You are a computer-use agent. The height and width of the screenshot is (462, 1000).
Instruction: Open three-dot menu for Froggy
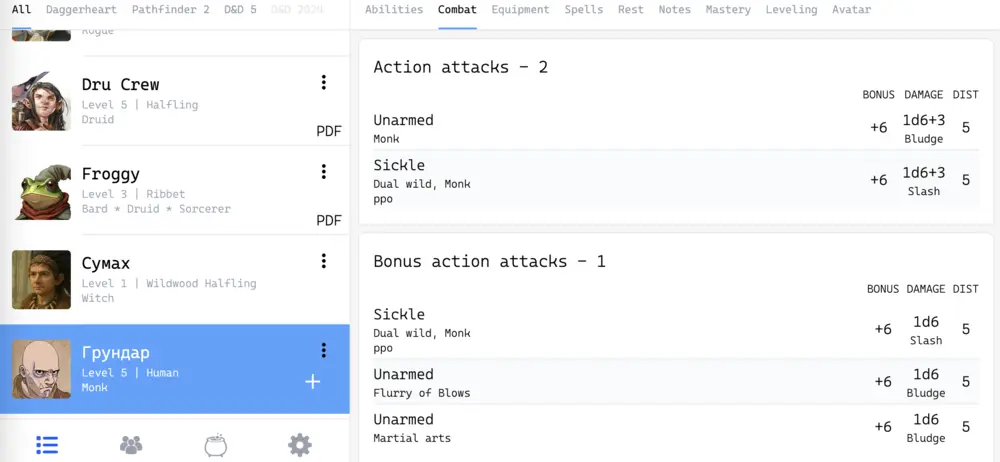coord(323,172)
